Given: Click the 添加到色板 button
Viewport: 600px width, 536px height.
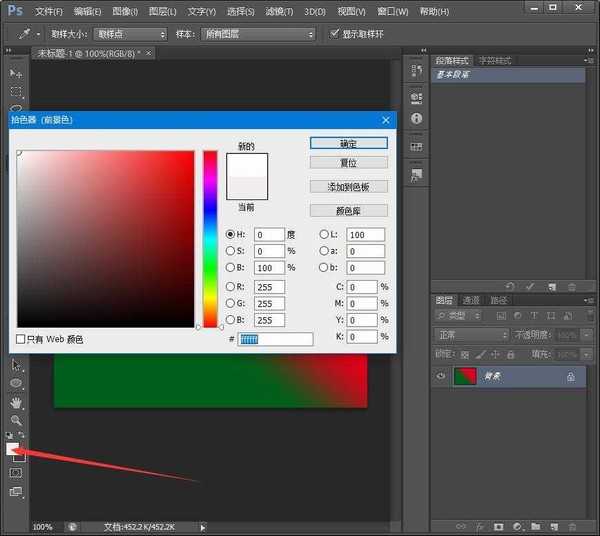Looking at the screenshot, I should (x=348, y=187).
